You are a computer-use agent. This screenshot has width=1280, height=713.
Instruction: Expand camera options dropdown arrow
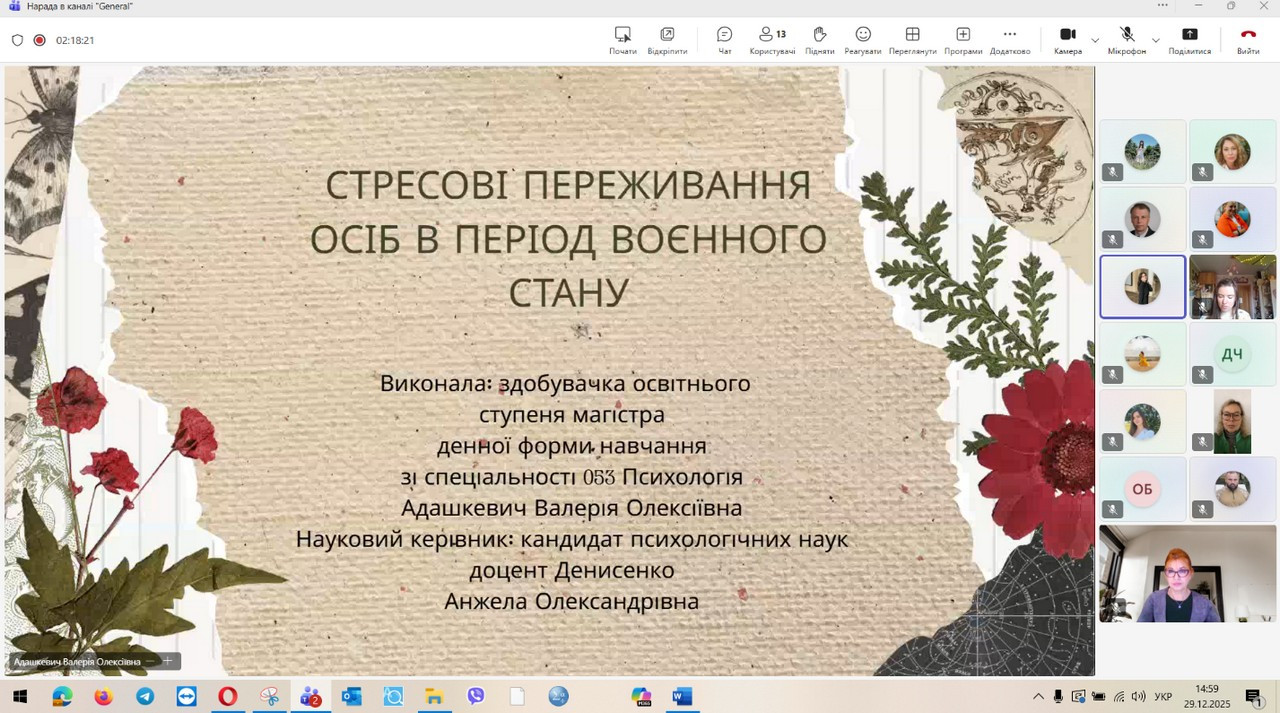coord(1095,40)
